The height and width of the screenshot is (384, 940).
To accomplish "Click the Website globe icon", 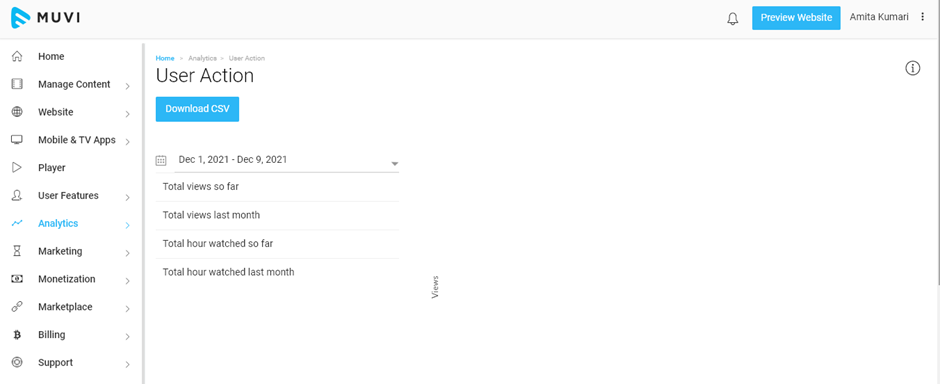I will pyautogui.click(x=17, y=112).
